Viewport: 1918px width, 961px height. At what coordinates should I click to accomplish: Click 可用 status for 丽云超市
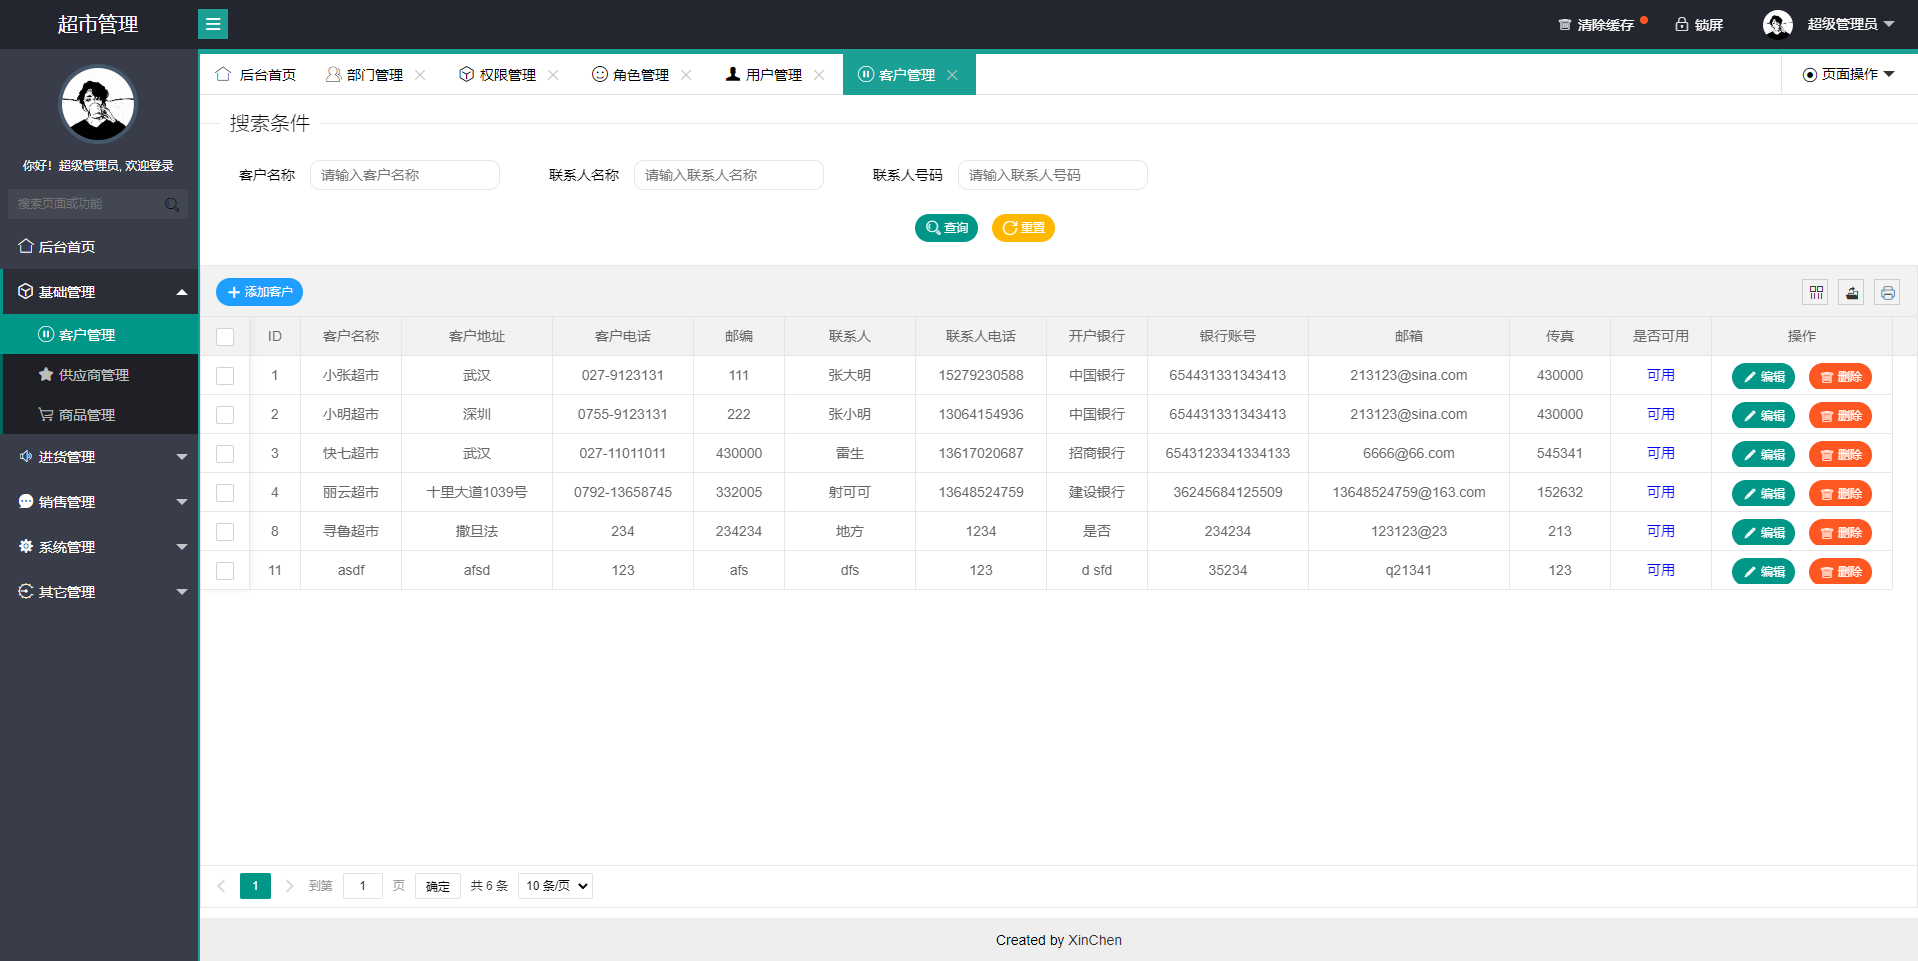tap(1660, 492)
